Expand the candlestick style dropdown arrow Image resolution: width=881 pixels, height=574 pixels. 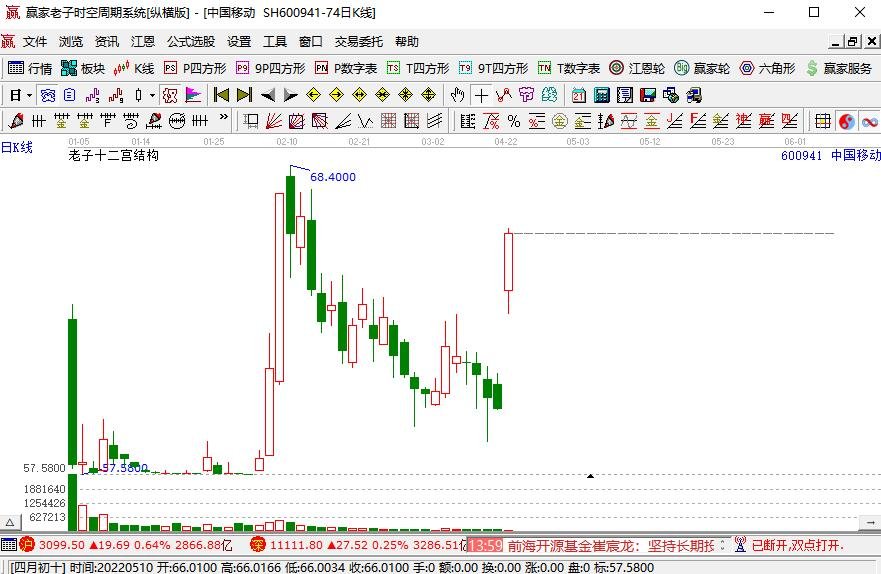coord(152,95)
